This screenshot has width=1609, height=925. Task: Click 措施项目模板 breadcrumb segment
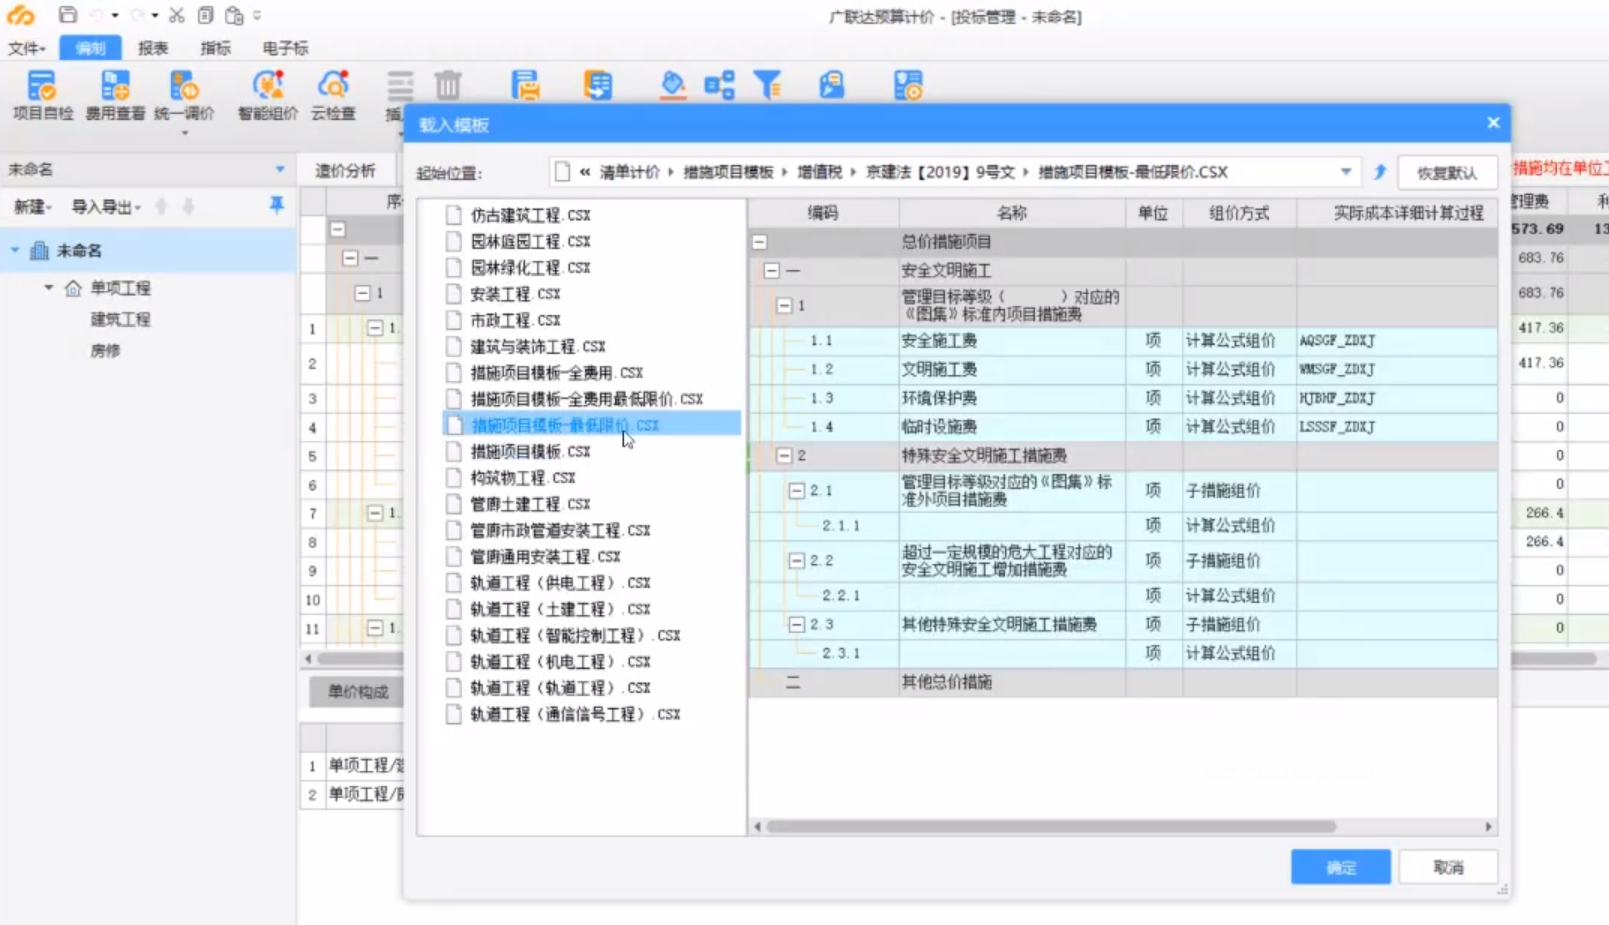[728, 172]
